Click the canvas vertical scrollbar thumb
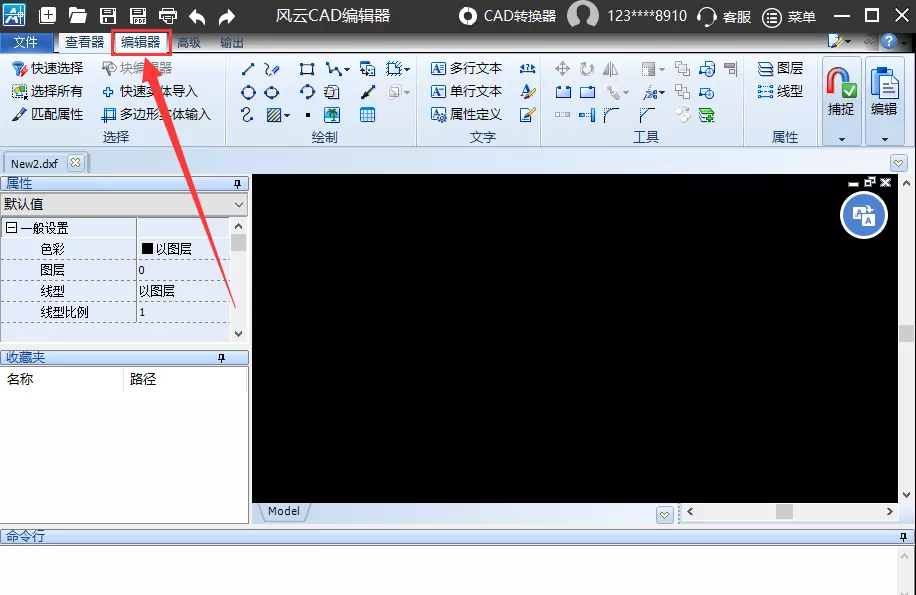 [906, 333]
